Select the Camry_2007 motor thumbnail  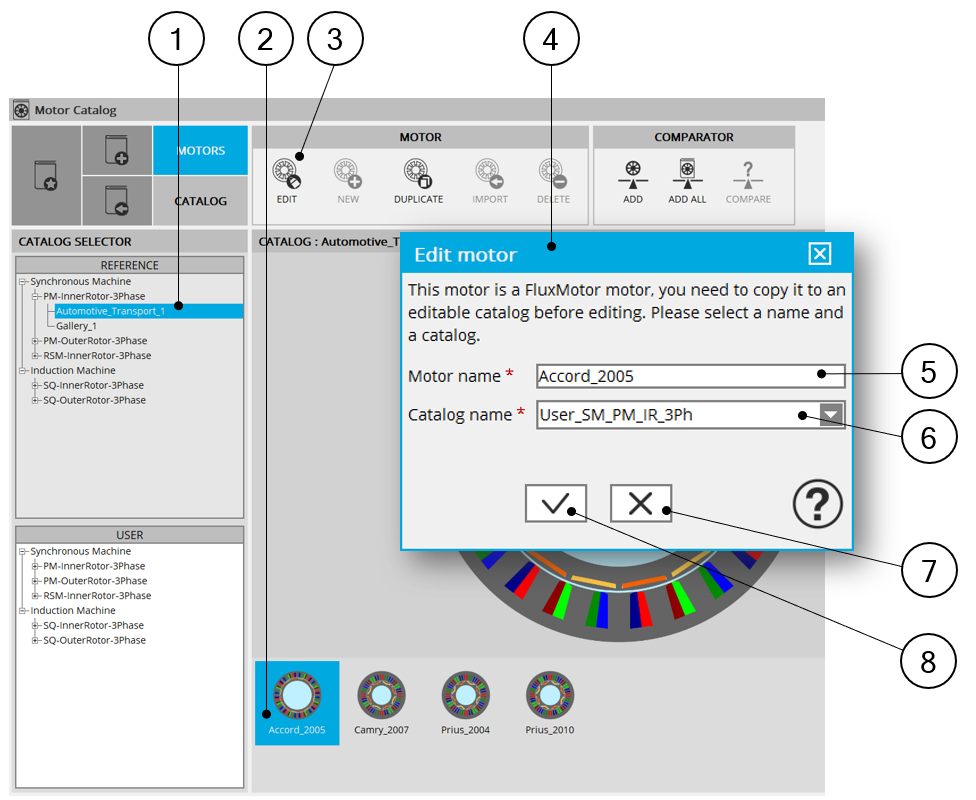[381, 701]
